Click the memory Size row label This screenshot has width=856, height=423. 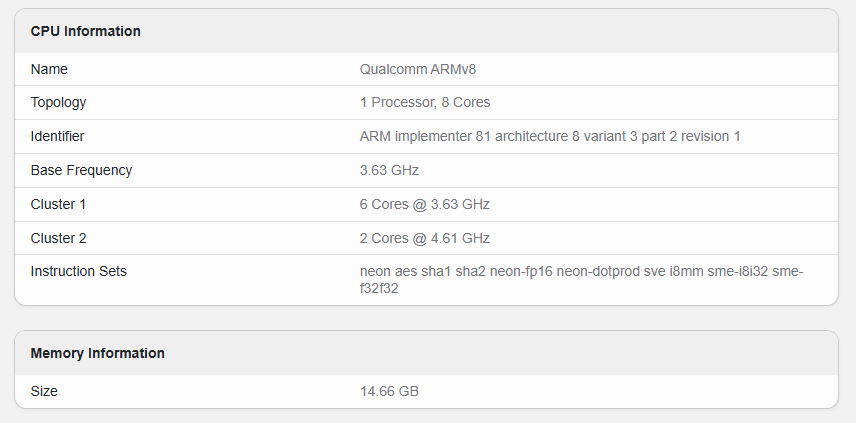click(44, 391)
